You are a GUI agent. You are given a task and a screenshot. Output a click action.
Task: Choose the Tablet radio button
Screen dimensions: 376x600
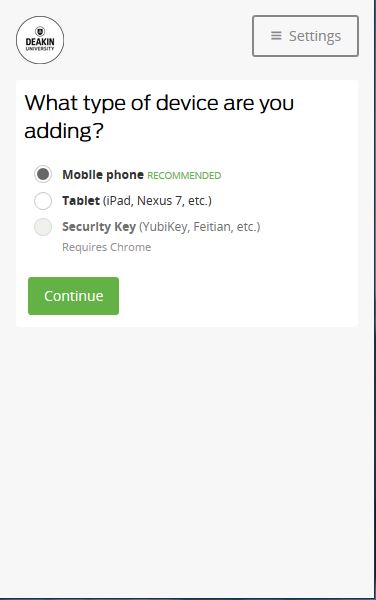point(43,201)
